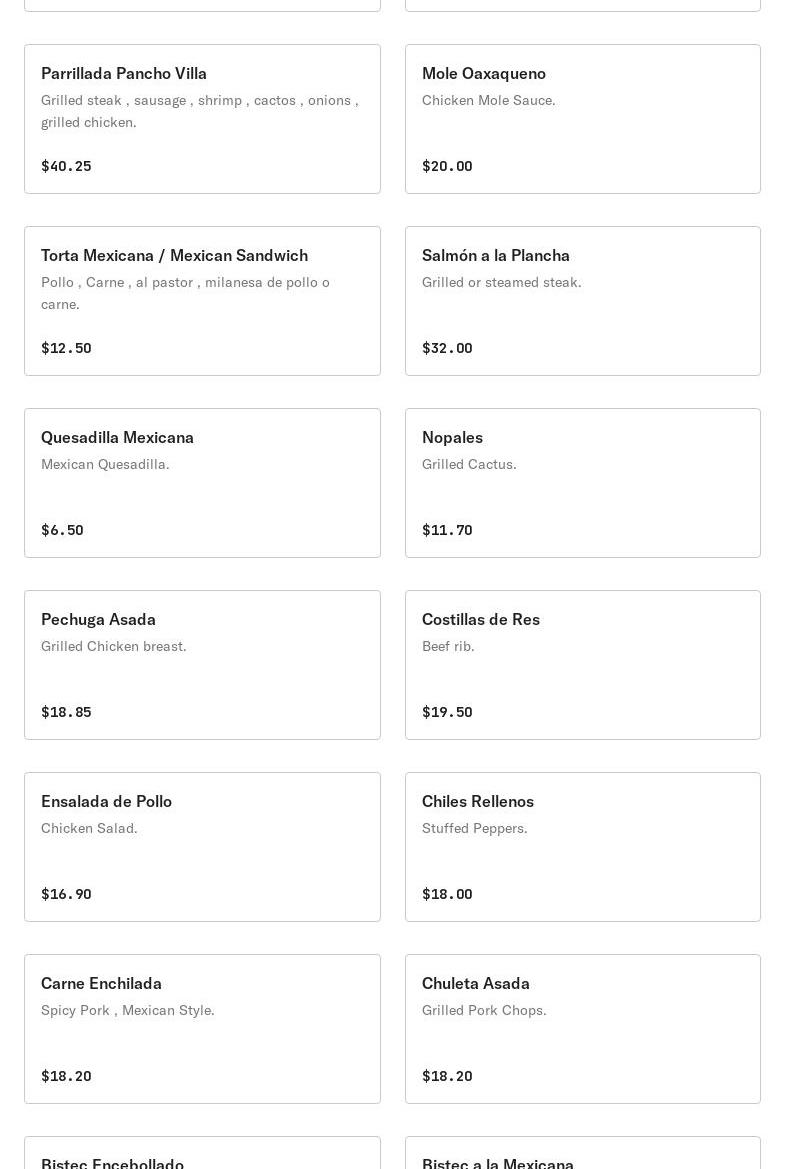Open the Bistec Encebollado item

click(202, 1155)
